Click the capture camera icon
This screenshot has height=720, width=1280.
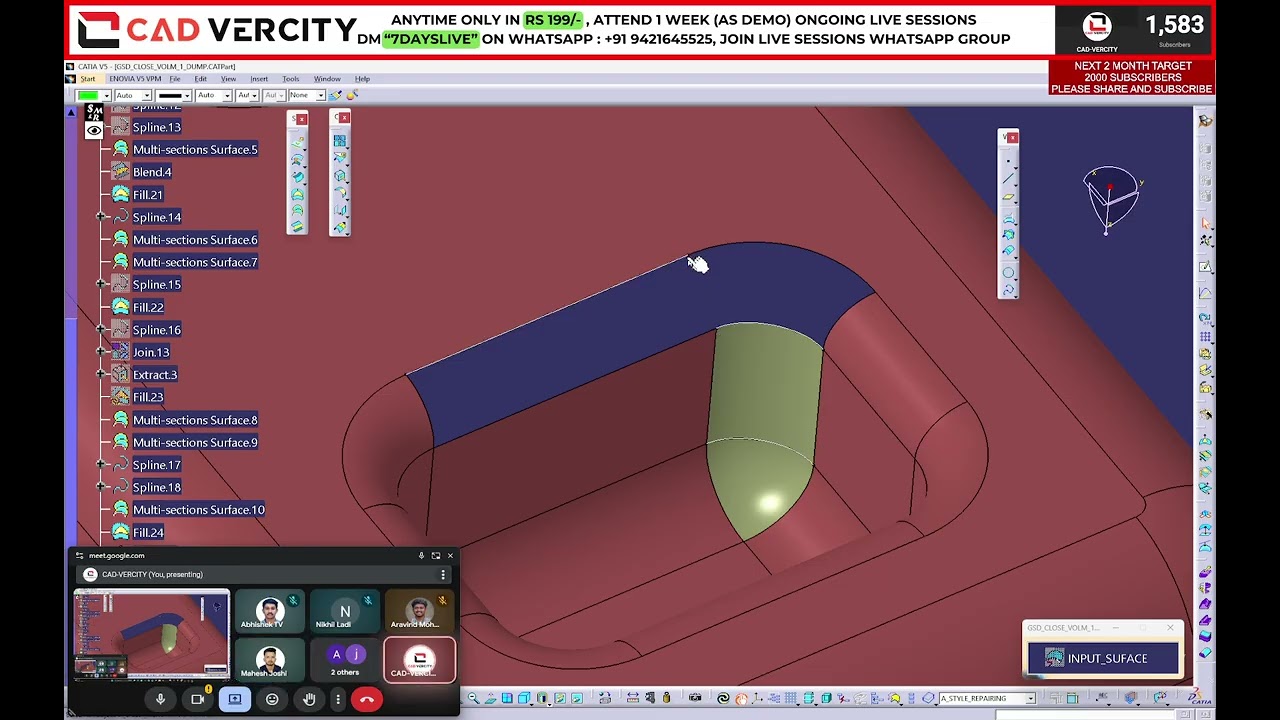coord(695,698)
